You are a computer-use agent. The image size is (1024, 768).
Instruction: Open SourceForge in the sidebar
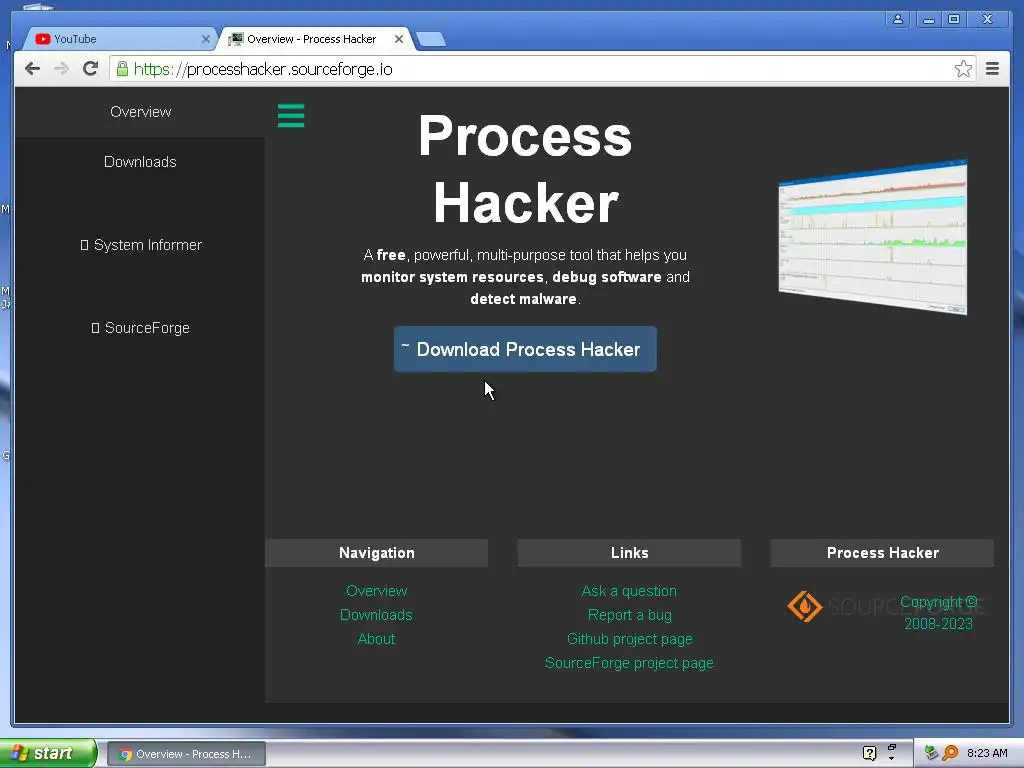140,328
